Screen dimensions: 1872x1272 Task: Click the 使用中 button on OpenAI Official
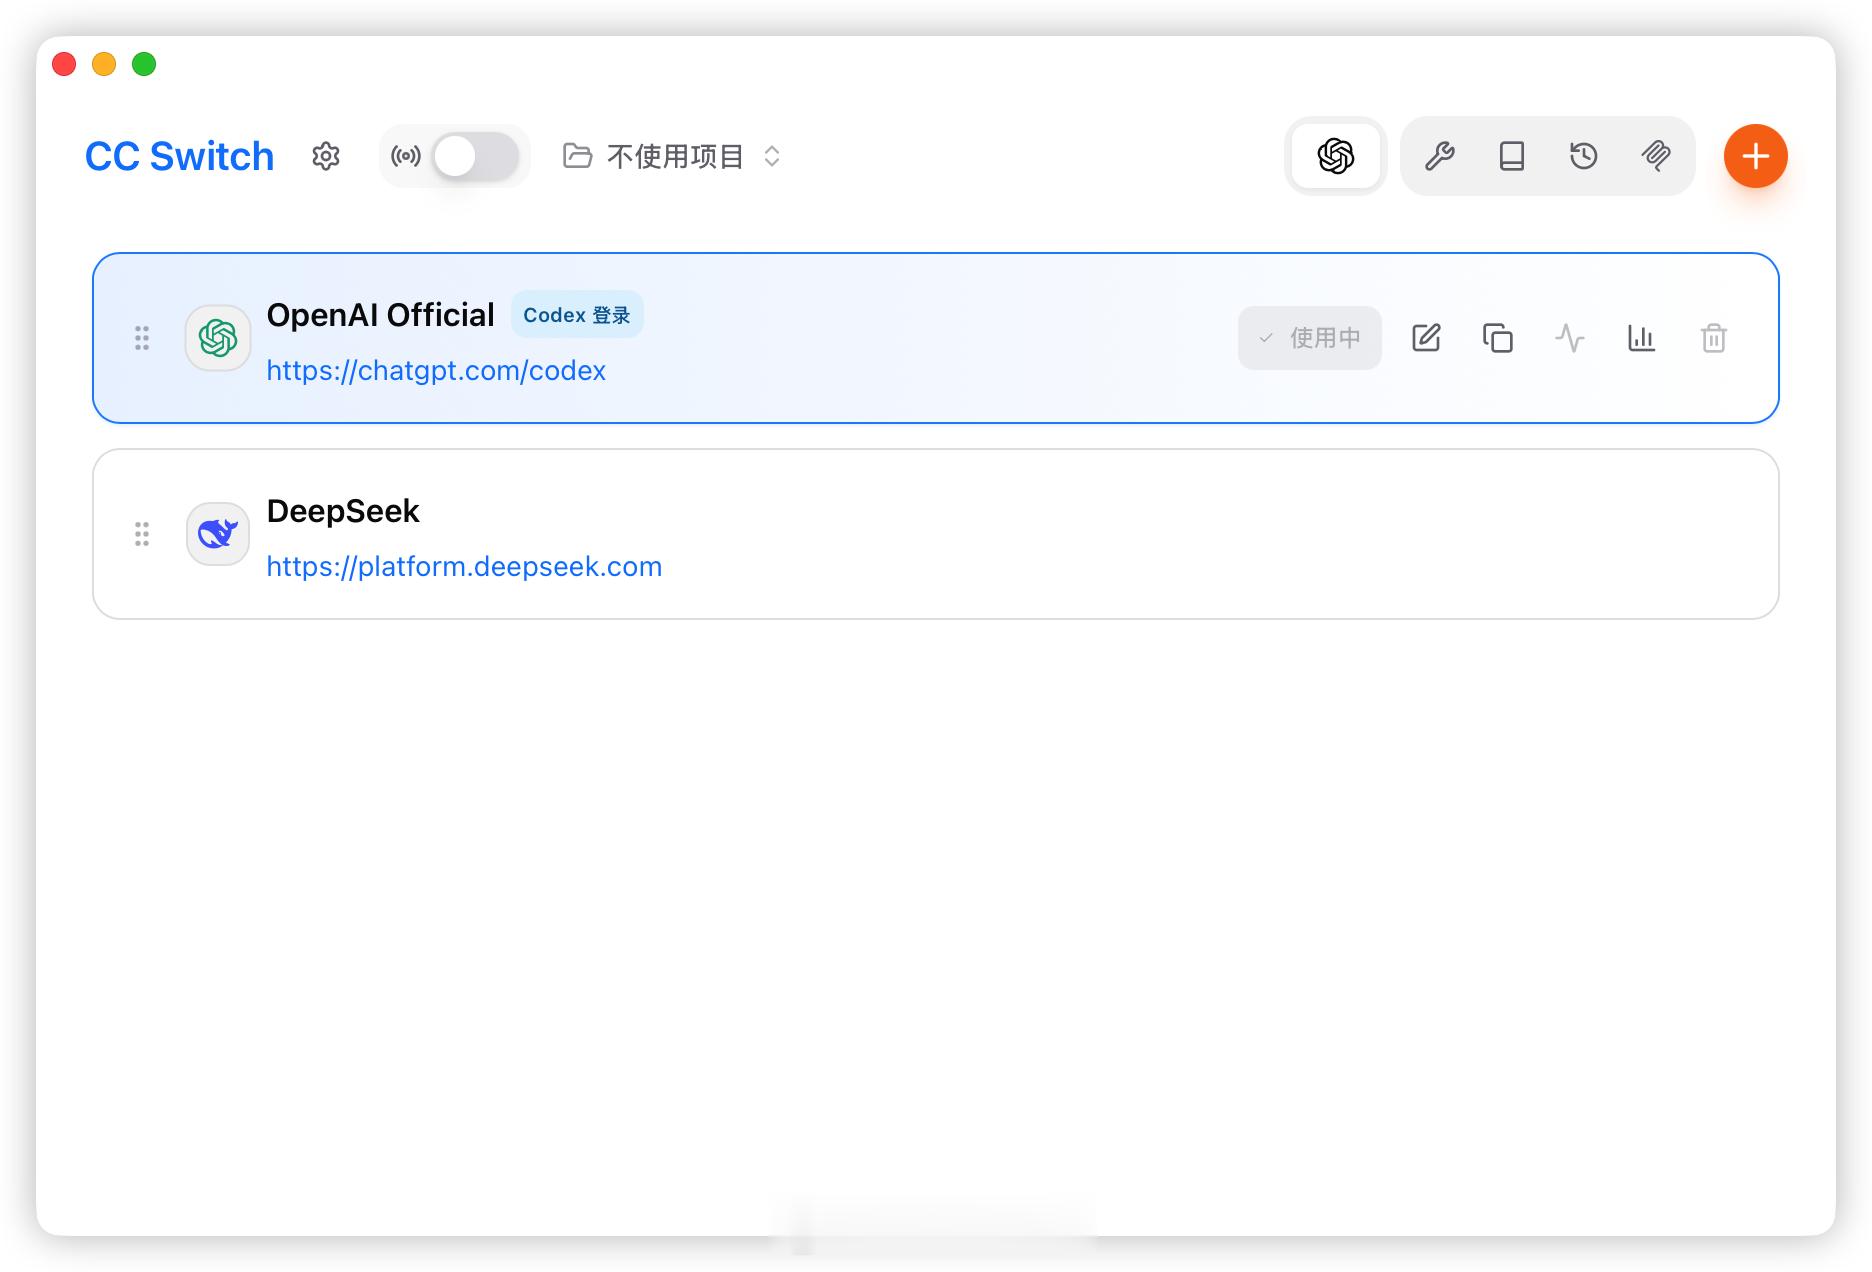tap(1310, 338)
